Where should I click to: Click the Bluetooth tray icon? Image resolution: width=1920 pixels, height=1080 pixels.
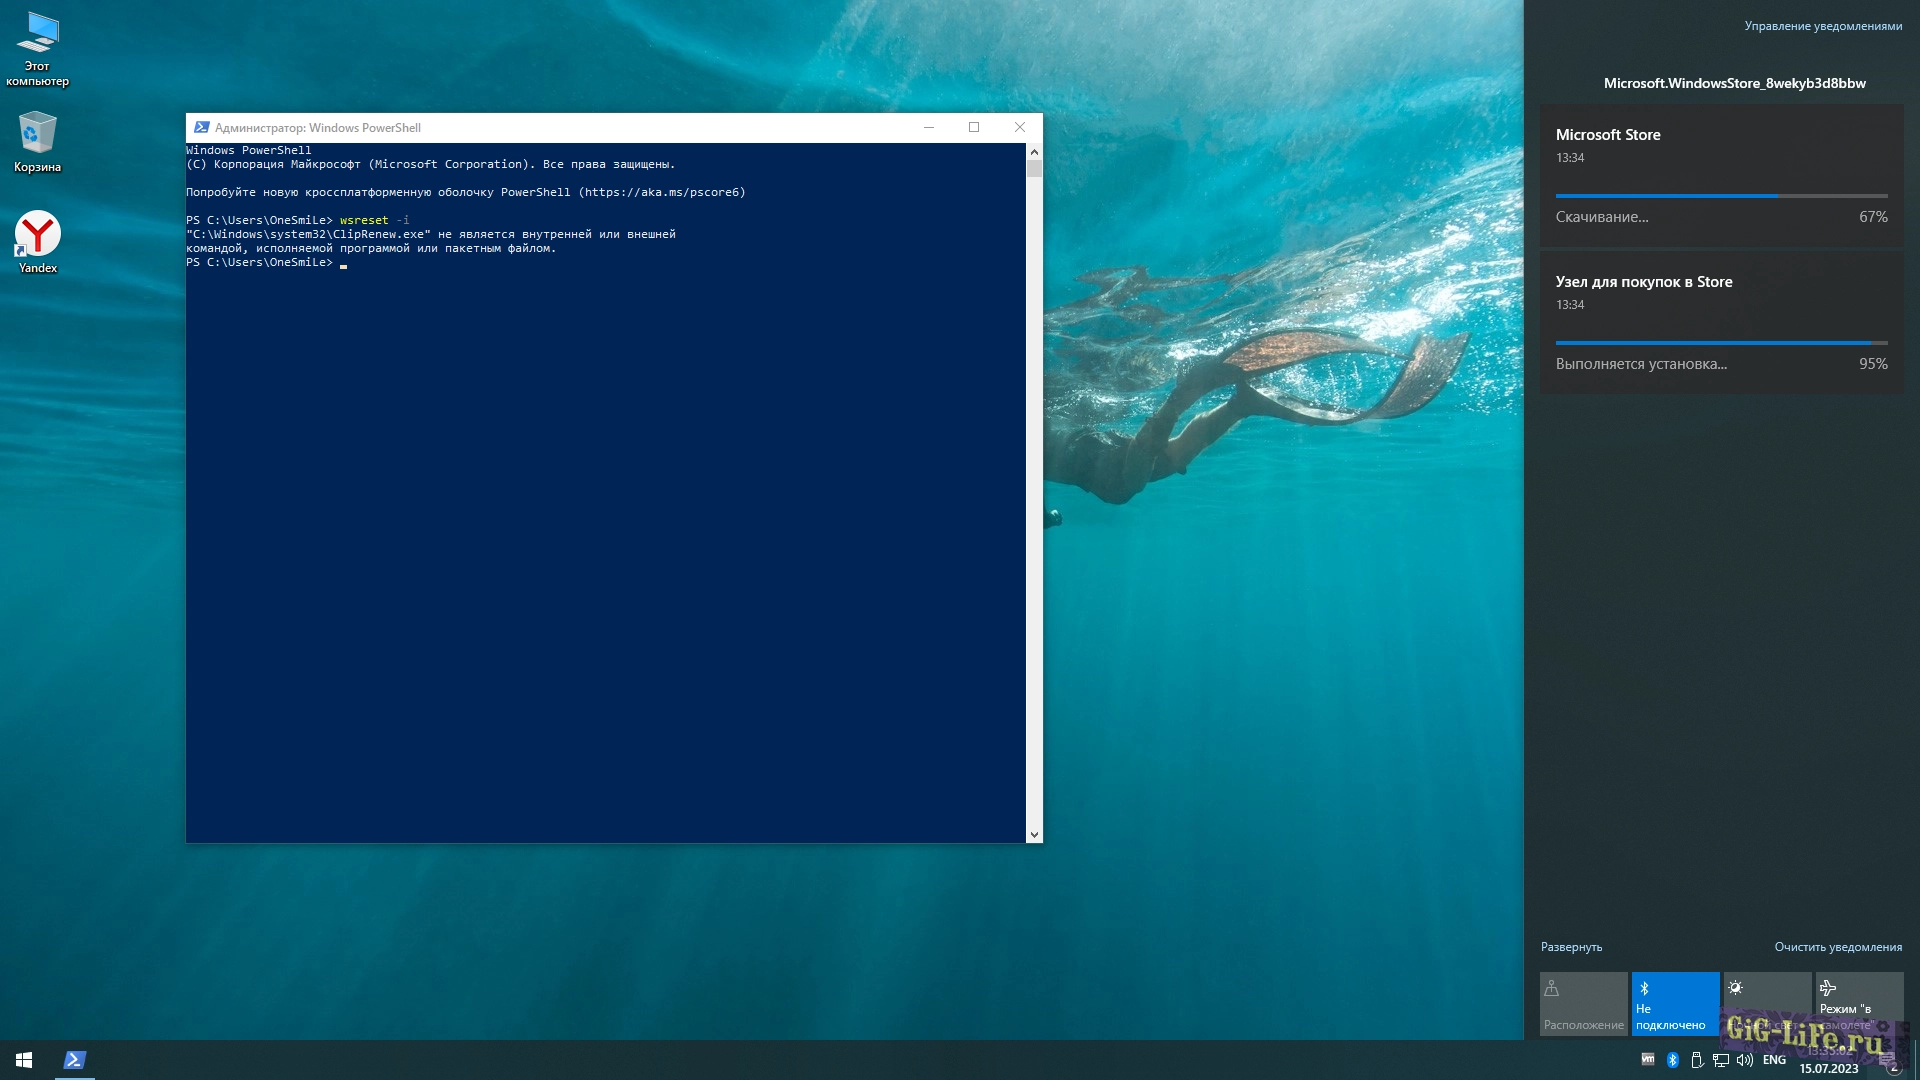click(1673, 1060)
